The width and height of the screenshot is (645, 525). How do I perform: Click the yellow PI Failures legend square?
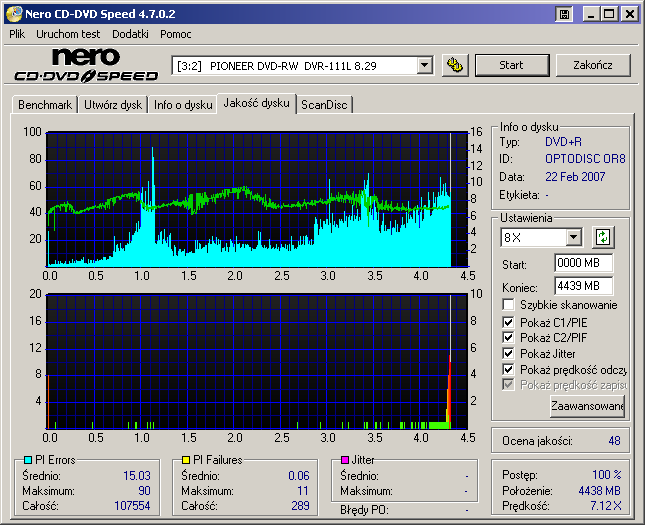pos(186,460)
